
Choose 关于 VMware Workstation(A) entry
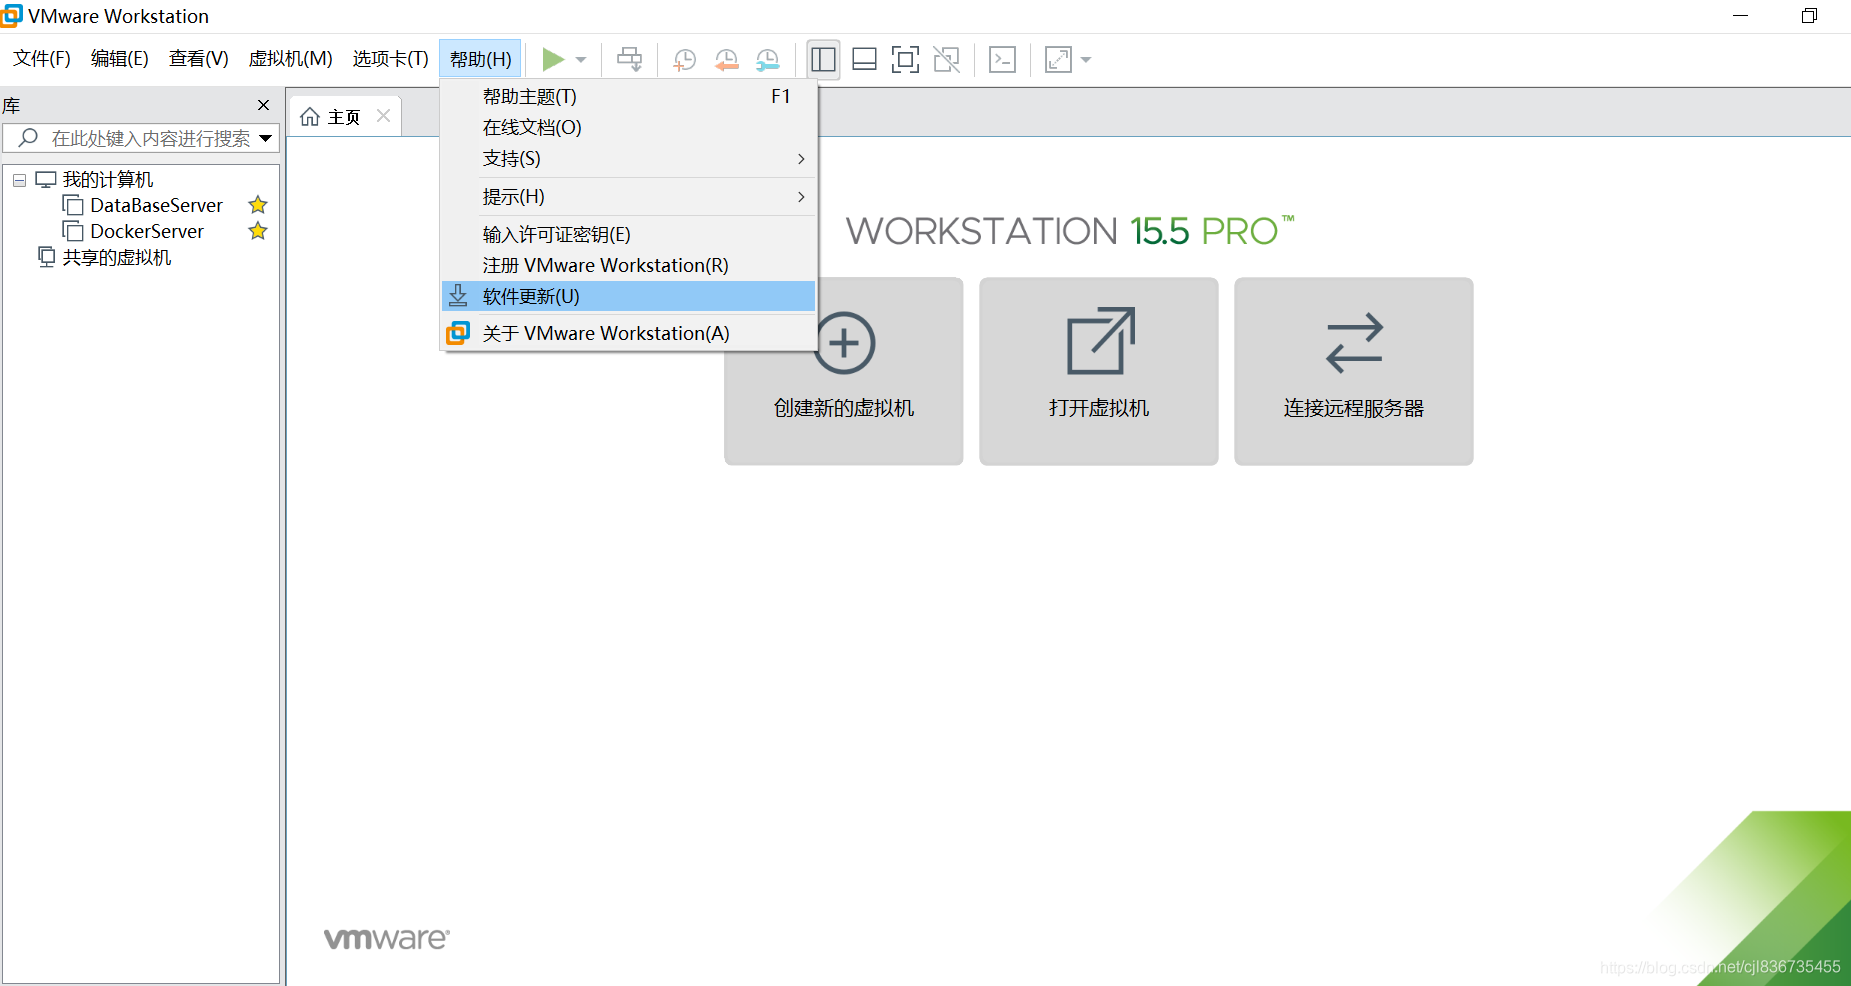[629, 333]
